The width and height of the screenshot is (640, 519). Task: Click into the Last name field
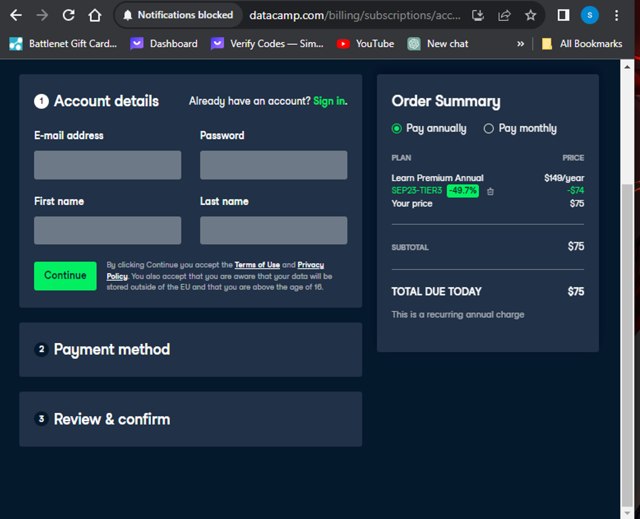tap(273, 231)
